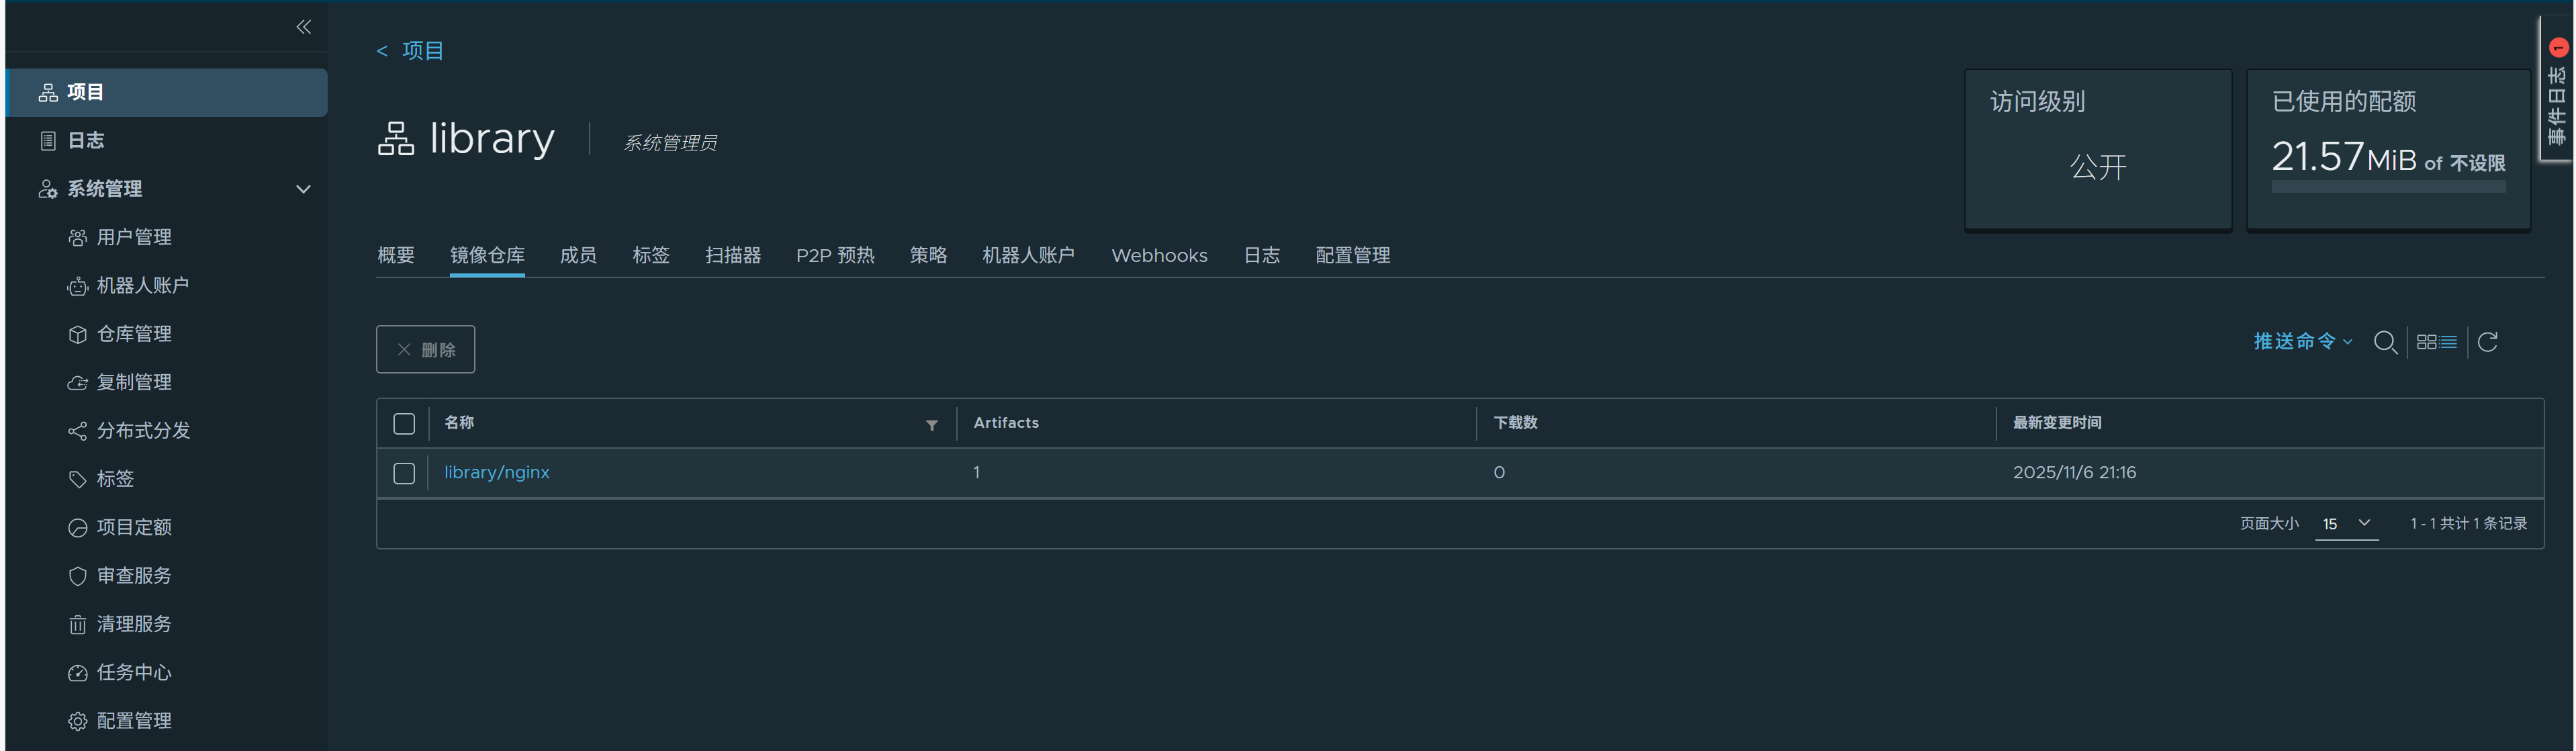This screenshot has width=2576, height=751.
Task: Check the library/nginx row checkbox
Action: coord(404,473)
